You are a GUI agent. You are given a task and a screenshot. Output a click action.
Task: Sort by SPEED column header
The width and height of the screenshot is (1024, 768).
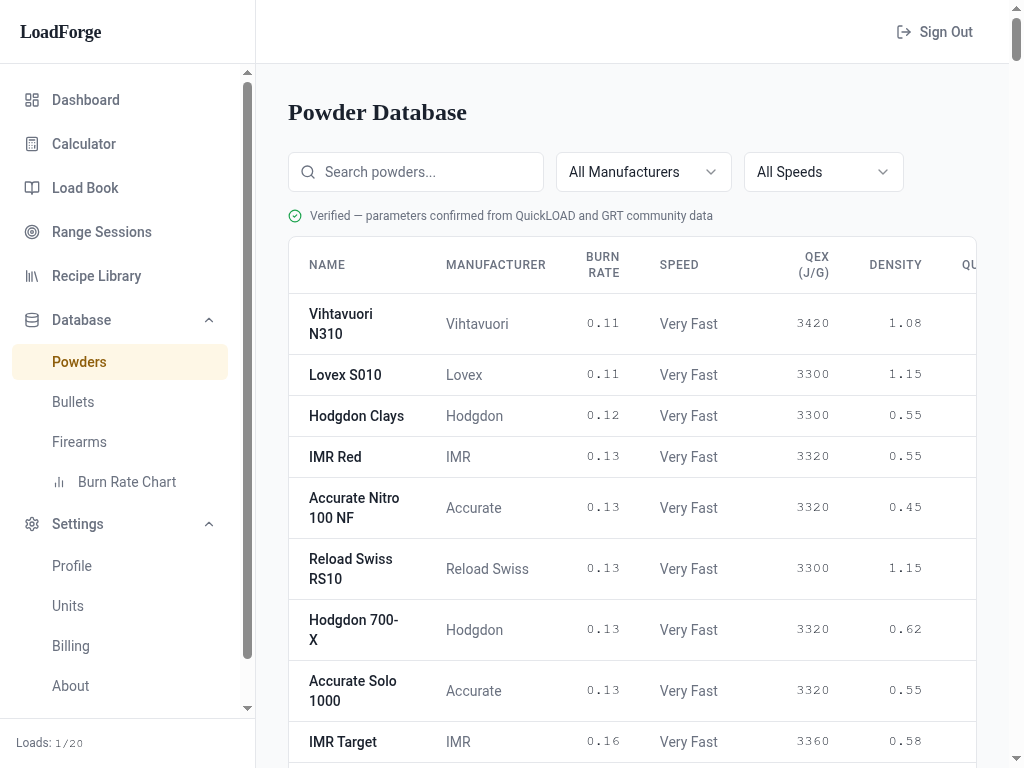pyautogui.click(x=679, y=265)
